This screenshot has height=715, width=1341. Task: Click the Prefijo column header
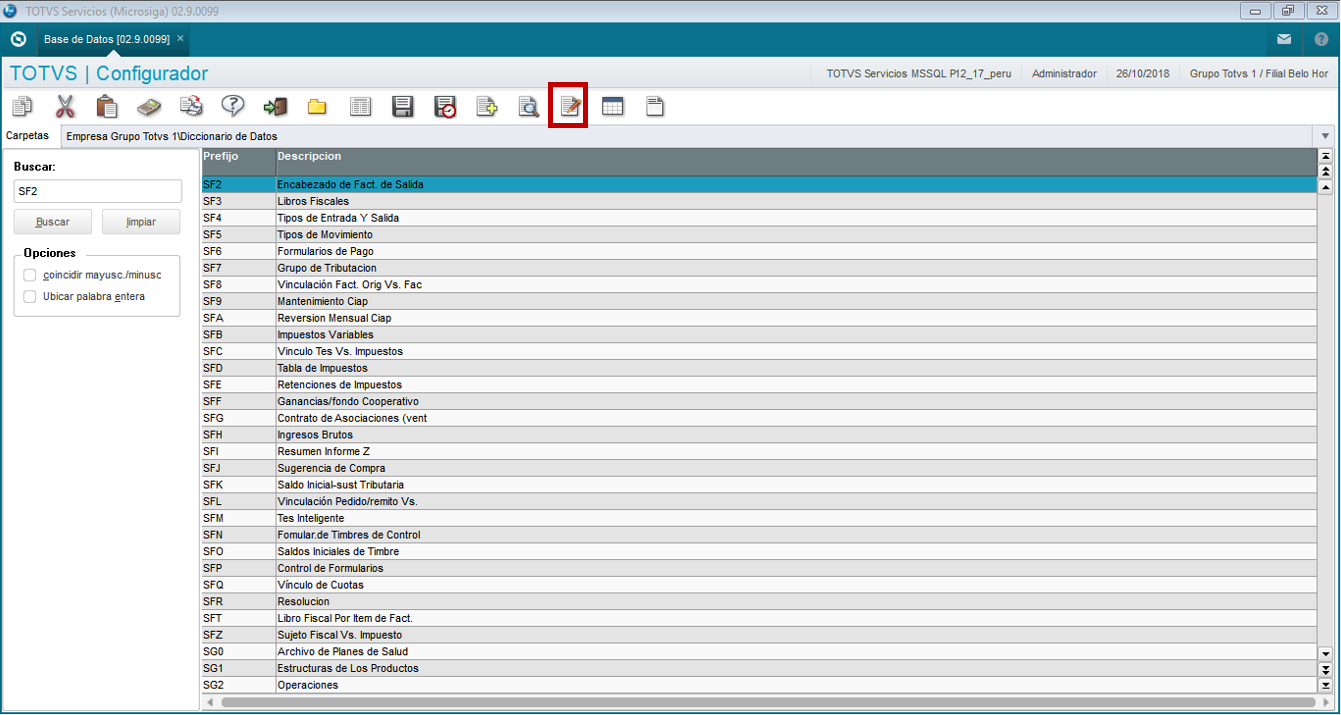point(238,162)
